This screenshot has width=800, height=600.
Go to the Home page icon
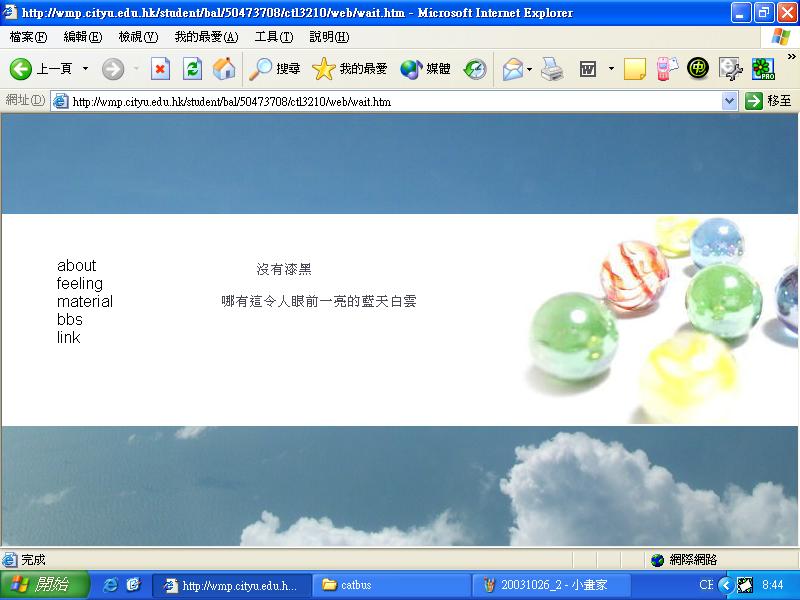click(224, 69)
